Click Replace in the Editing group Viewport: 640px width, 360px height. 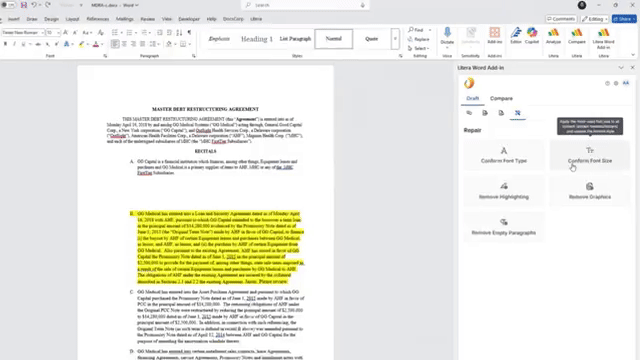[x=418, y=39]
